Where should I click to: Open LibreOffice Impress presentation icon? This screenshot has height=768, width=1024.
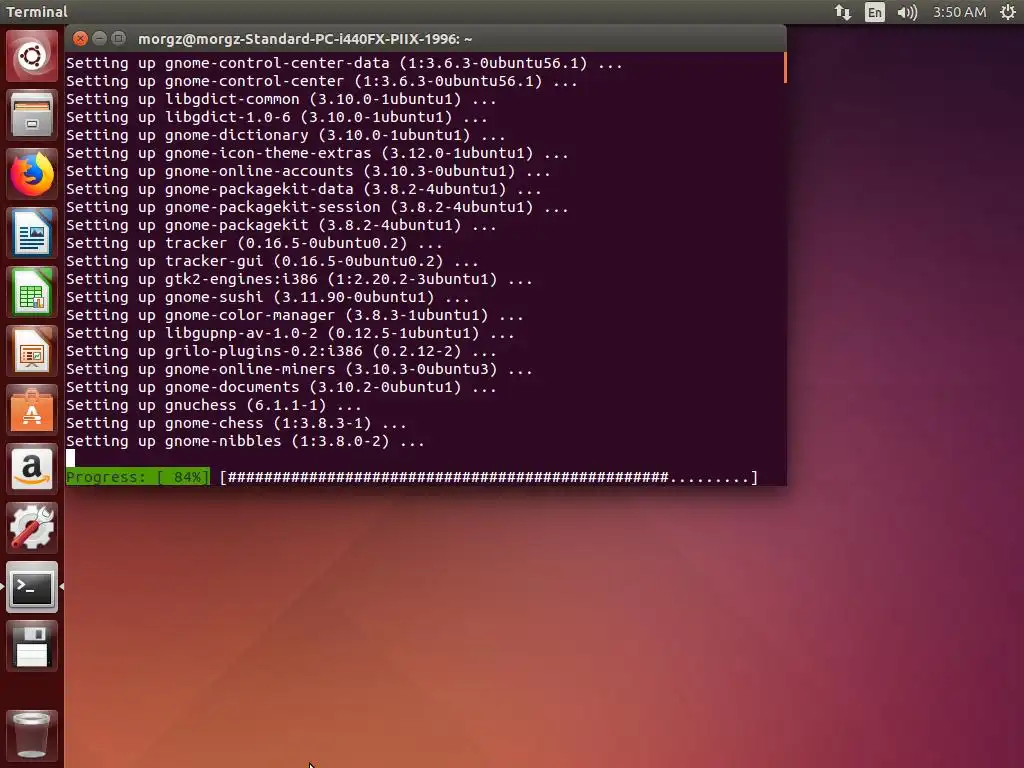31,350
